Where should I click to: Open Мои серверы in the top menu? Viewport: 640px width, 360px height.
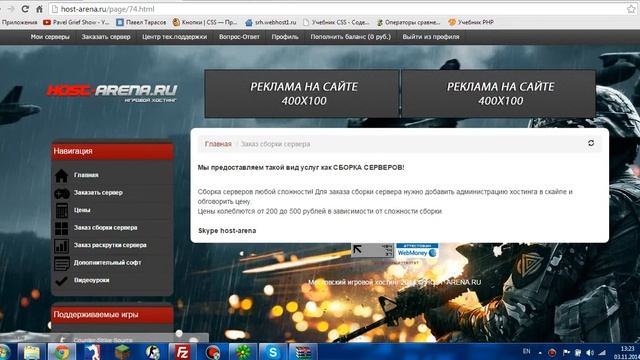click(50, 37)
